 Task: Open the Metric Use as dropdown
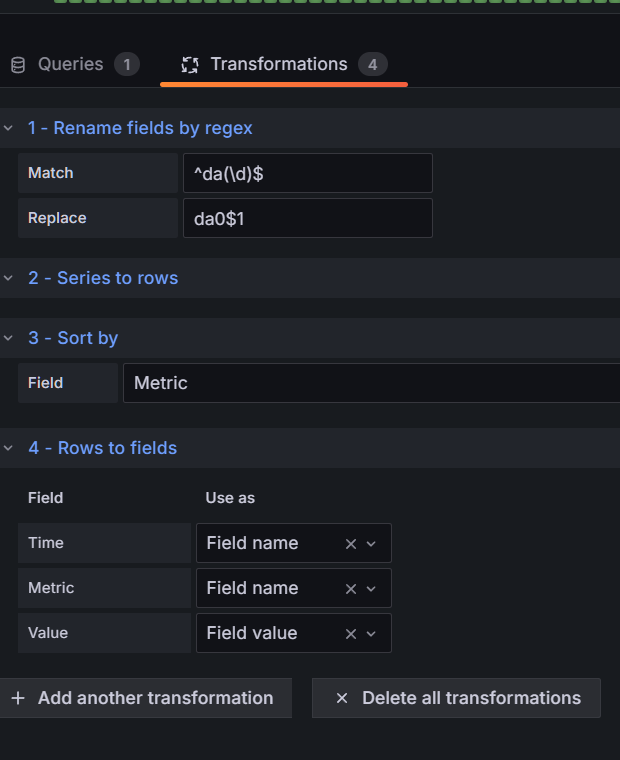click(x=371, y=589)
